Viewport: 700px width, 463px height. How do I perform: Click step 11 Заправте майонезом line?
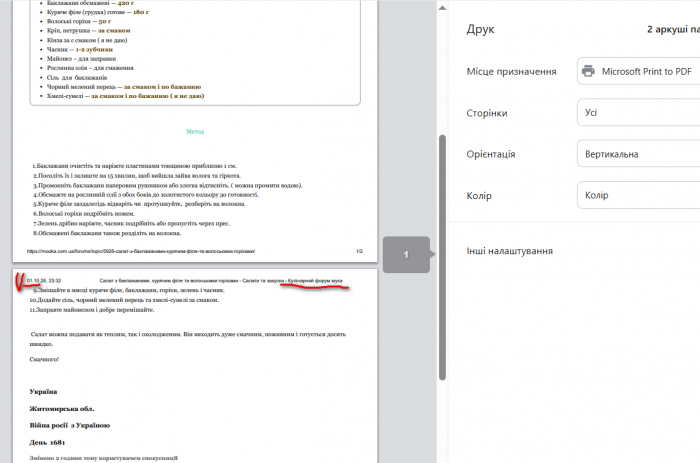92,309
